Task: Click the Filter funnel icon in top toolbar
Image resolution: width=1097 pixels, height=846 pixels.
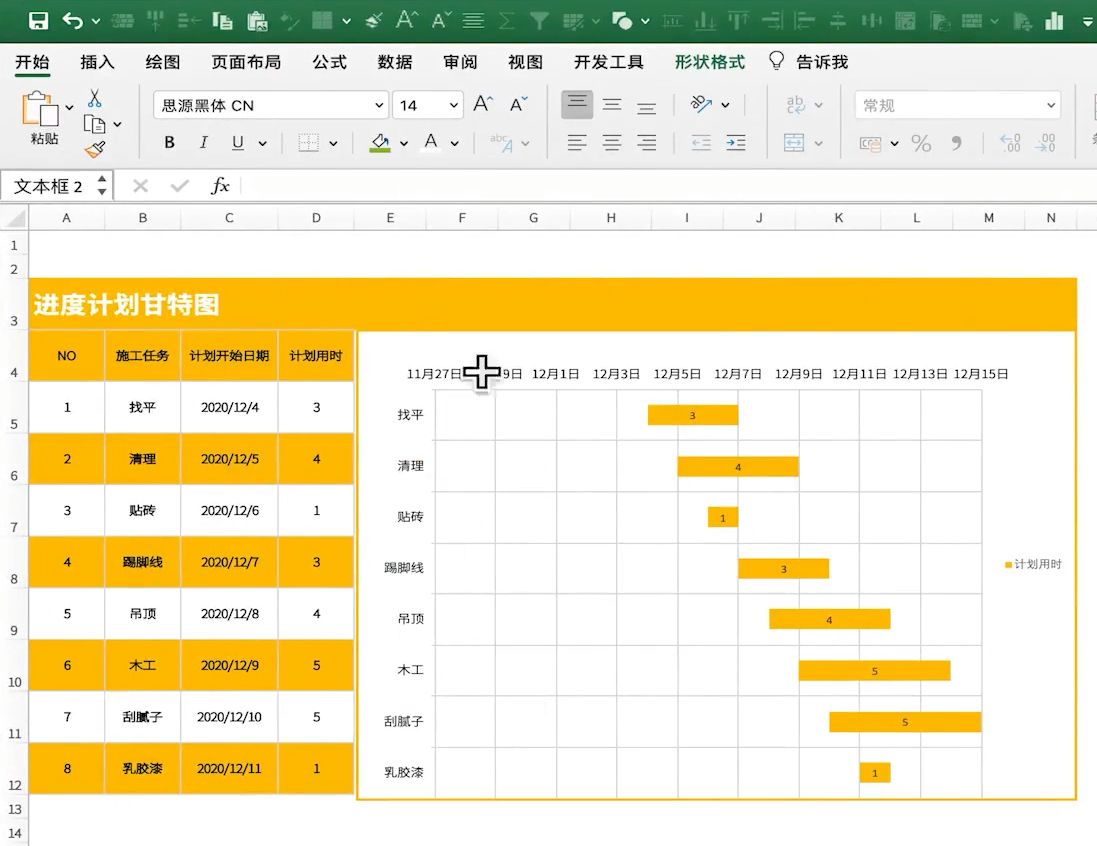Action: [539, 20]
